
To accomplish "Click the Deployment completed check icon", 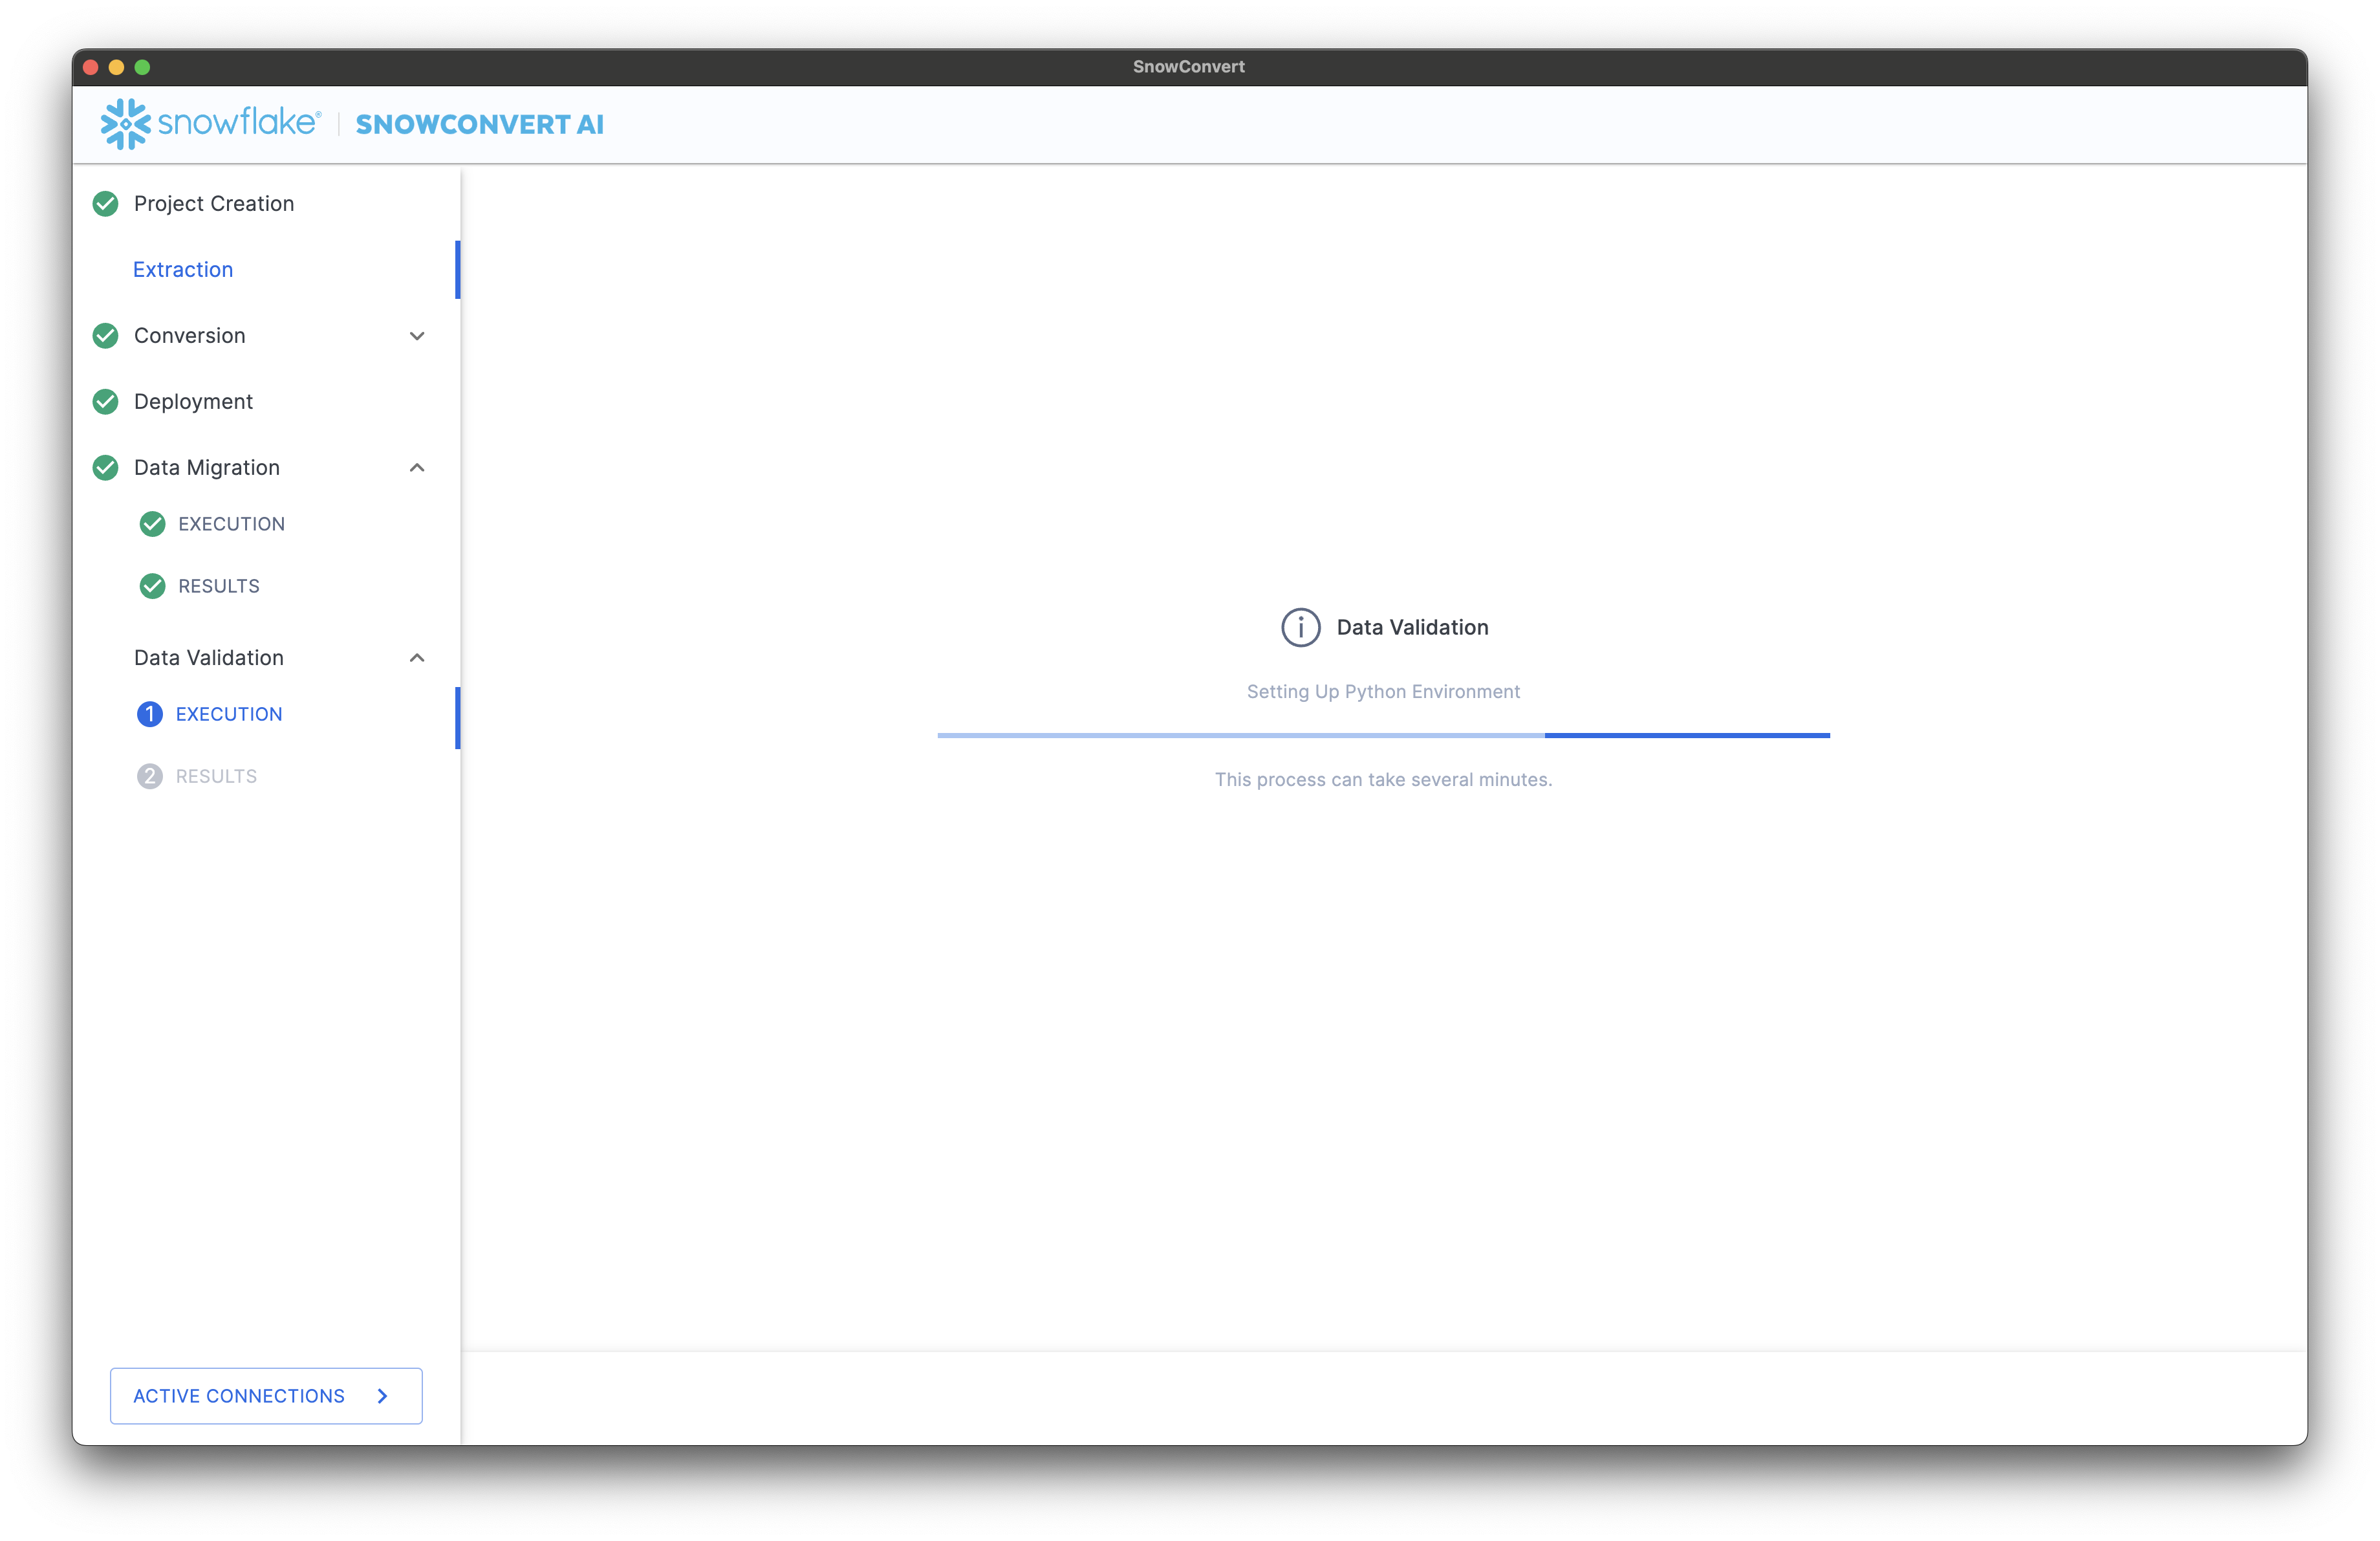I will point(105,402).
